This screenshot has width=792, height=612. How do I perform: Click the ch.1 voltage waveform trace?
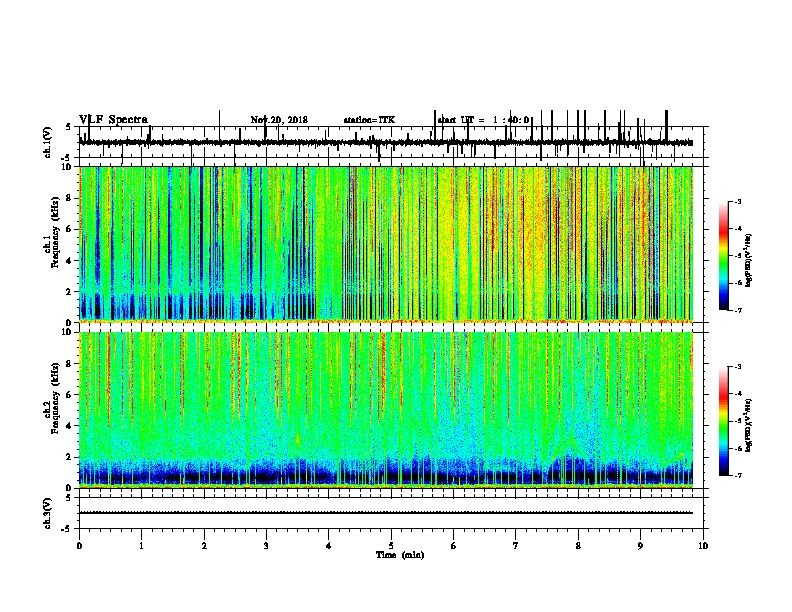click(386, 143)
